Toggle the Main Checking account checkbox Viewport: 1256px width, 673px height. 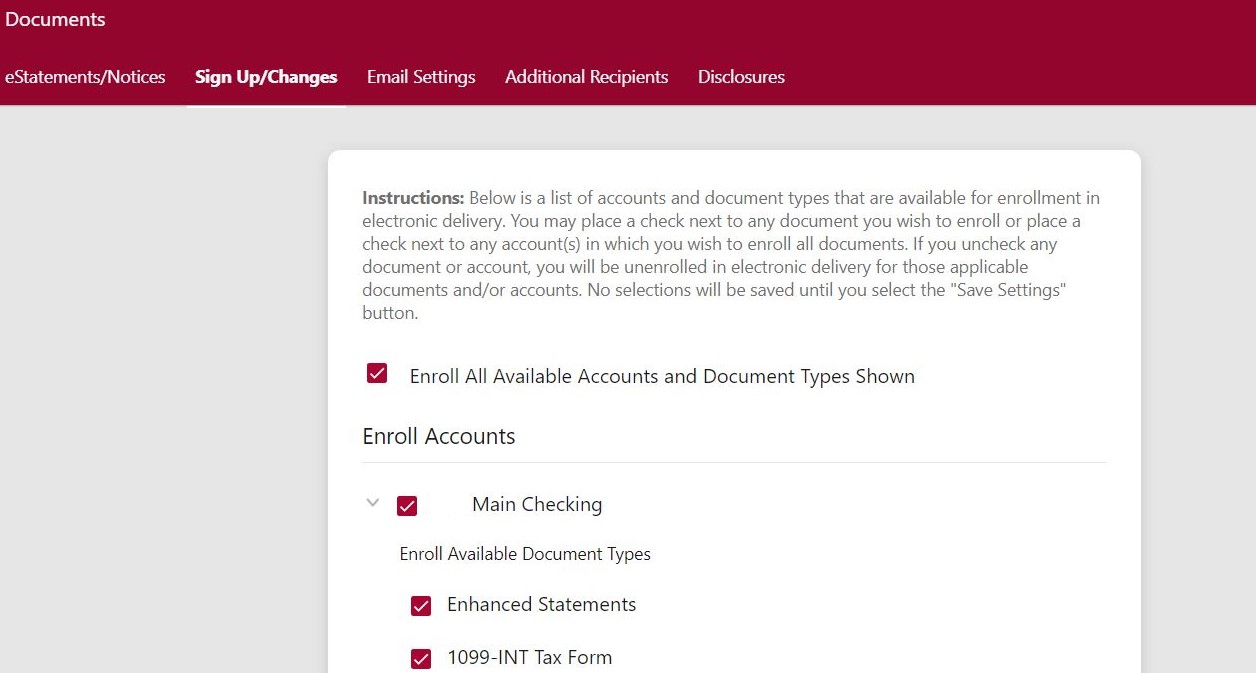tap(407, 506)
